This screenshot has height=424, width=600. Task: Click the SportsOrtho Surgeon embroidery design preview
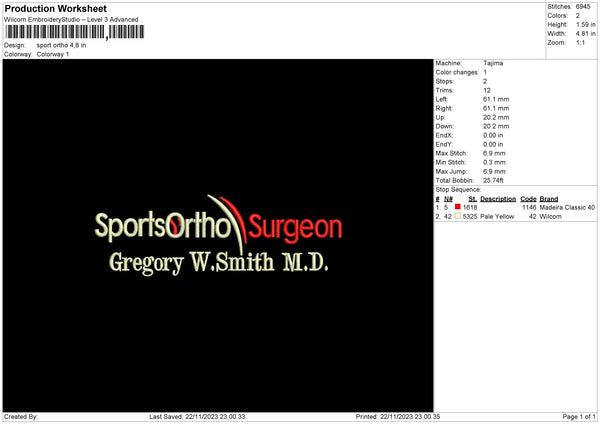tap(218, 235)
